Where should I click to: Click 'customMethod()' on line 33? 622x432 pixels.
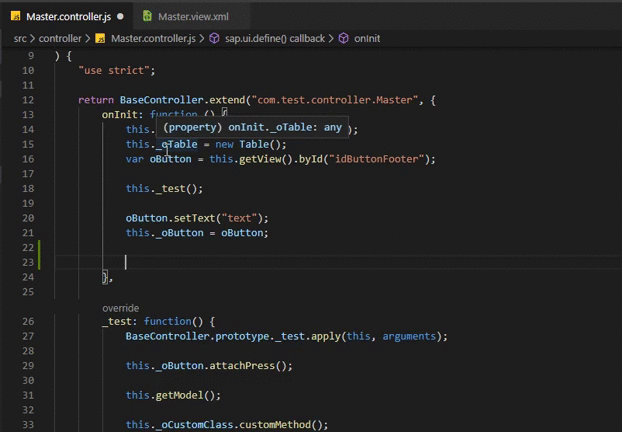(281, 424)
